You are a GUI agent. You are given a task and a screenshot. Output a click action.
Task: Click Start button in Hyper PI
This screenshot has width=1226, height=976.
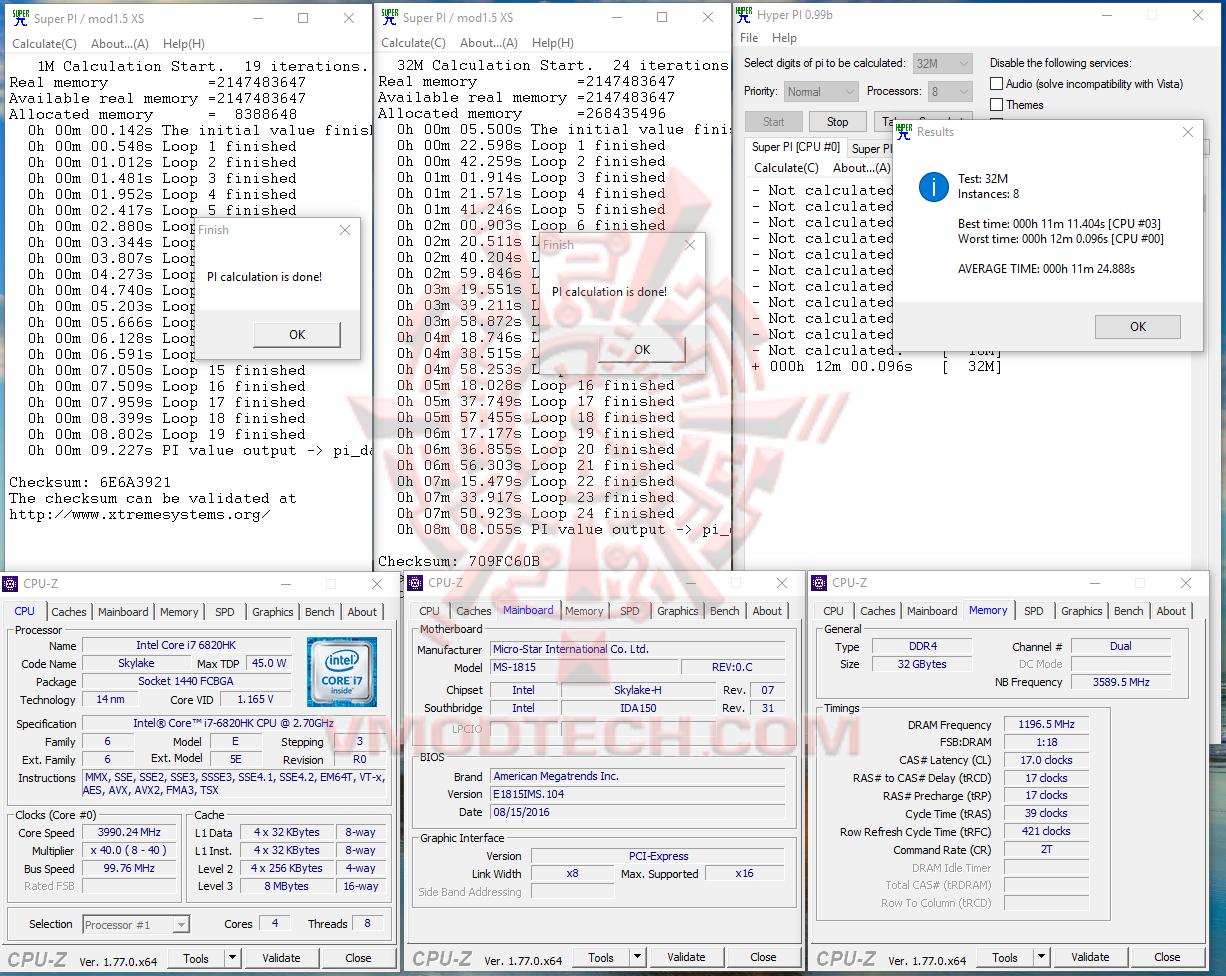pyautogui.click(x=774, y=122)
